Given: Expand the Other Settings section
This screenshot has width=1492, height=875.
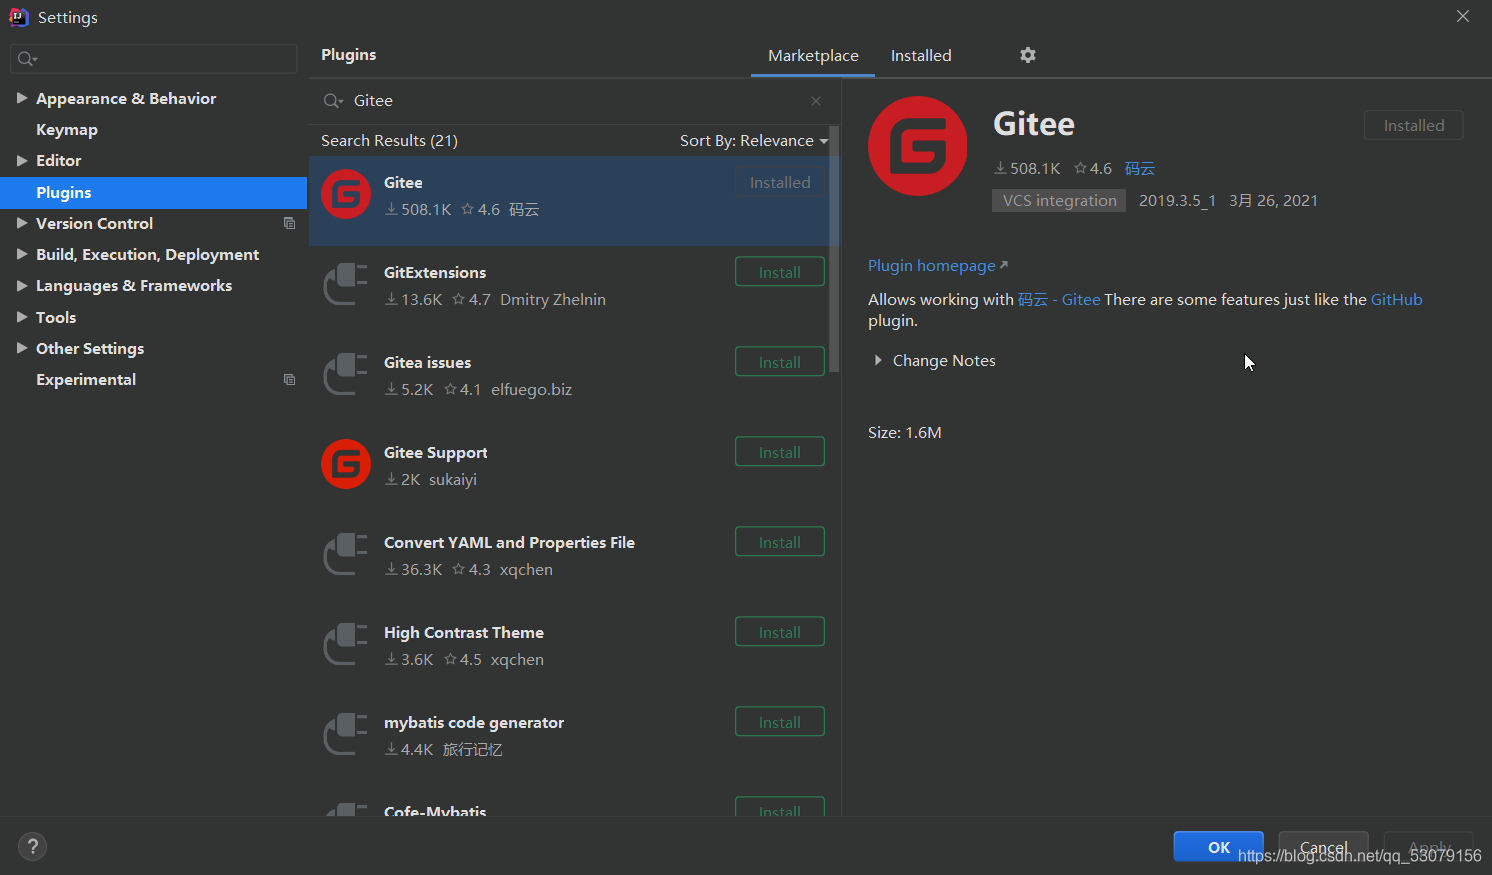Looking at the screenshot, I should pos(22,348).
